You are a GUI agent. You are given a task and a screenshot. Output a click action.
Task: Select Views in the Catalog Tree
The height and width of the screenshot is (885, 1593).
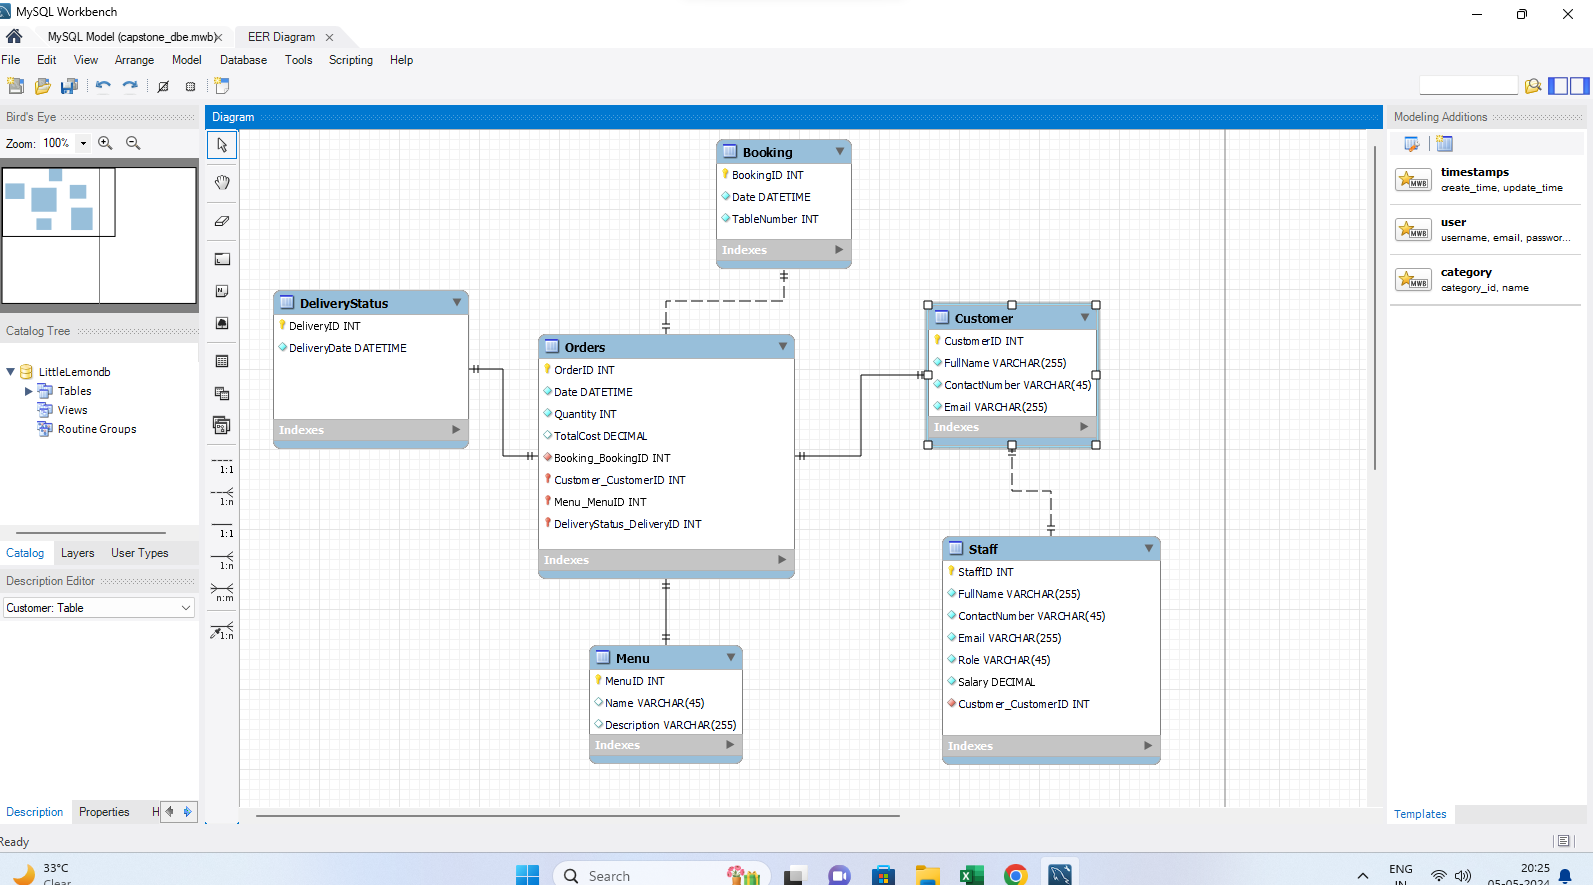point(72,410)
